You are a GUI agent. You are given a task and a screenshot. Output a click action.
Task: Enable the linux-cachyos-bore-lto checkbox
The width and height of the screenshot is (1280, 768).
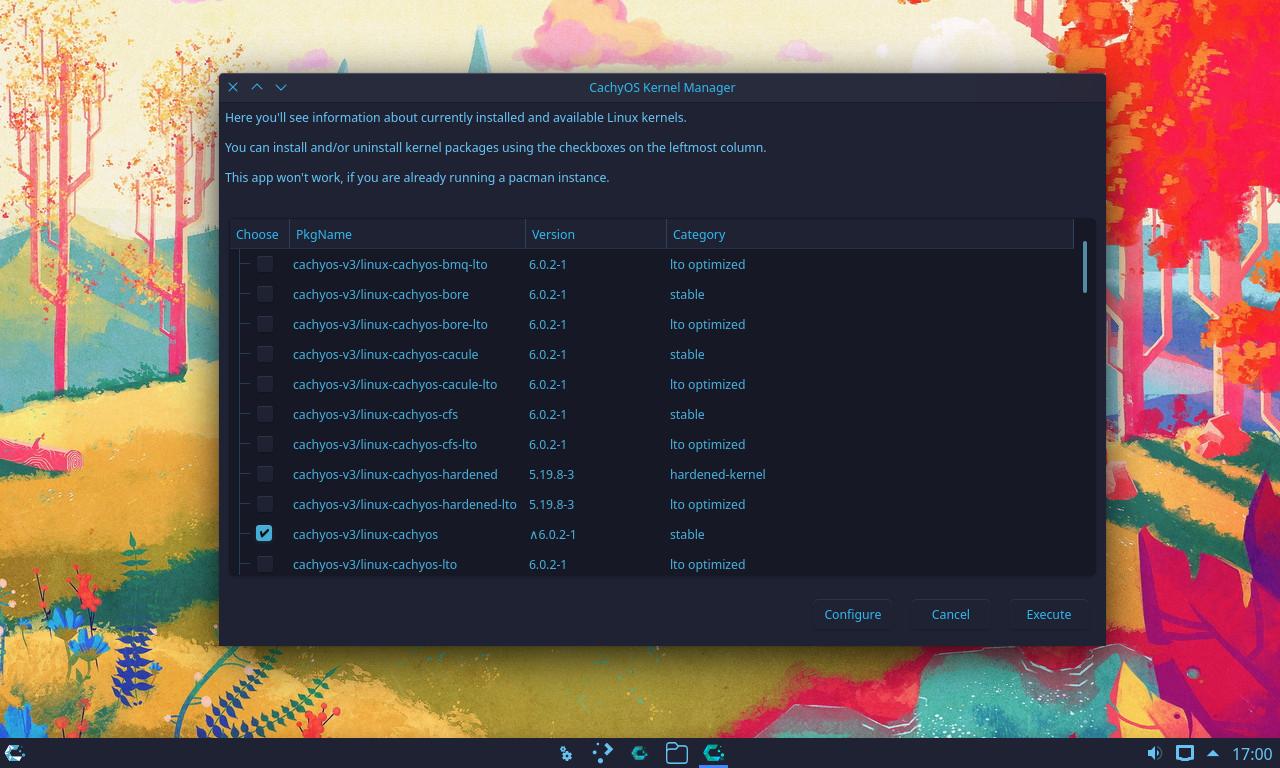(x=265, y=324)
